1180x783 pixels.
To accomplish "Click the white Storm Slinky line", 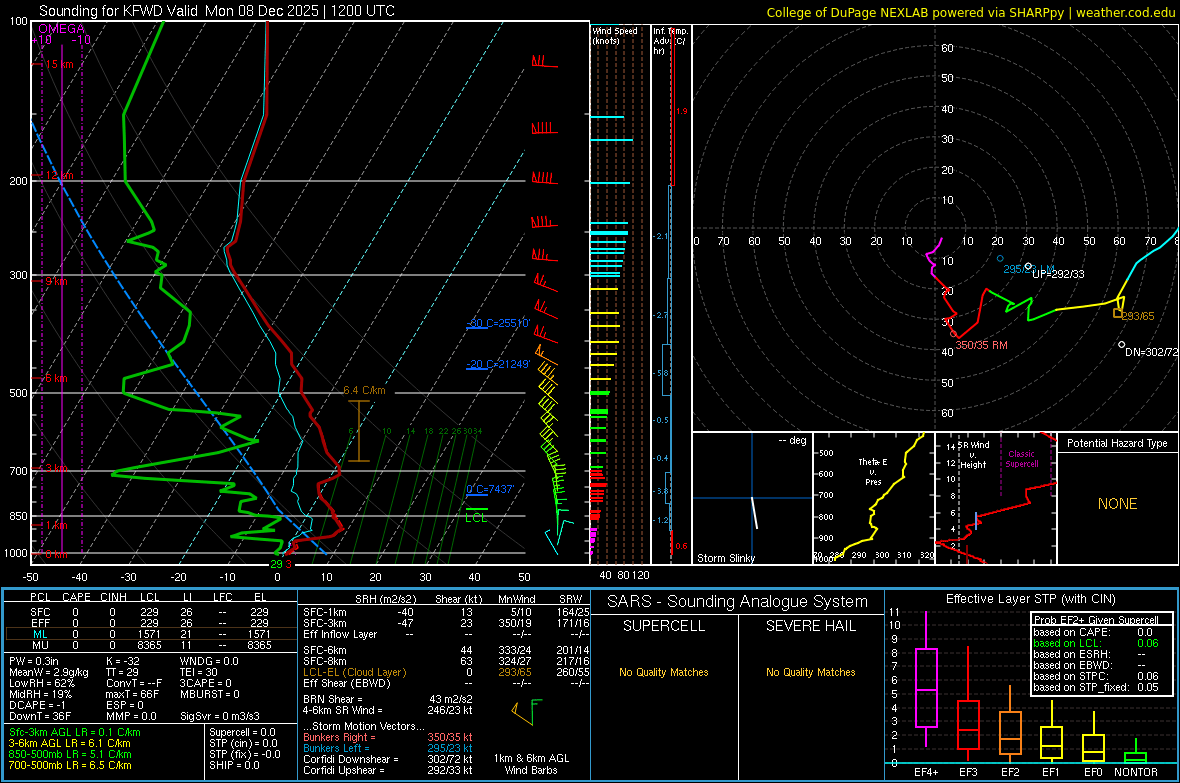I will pos(754,513).
